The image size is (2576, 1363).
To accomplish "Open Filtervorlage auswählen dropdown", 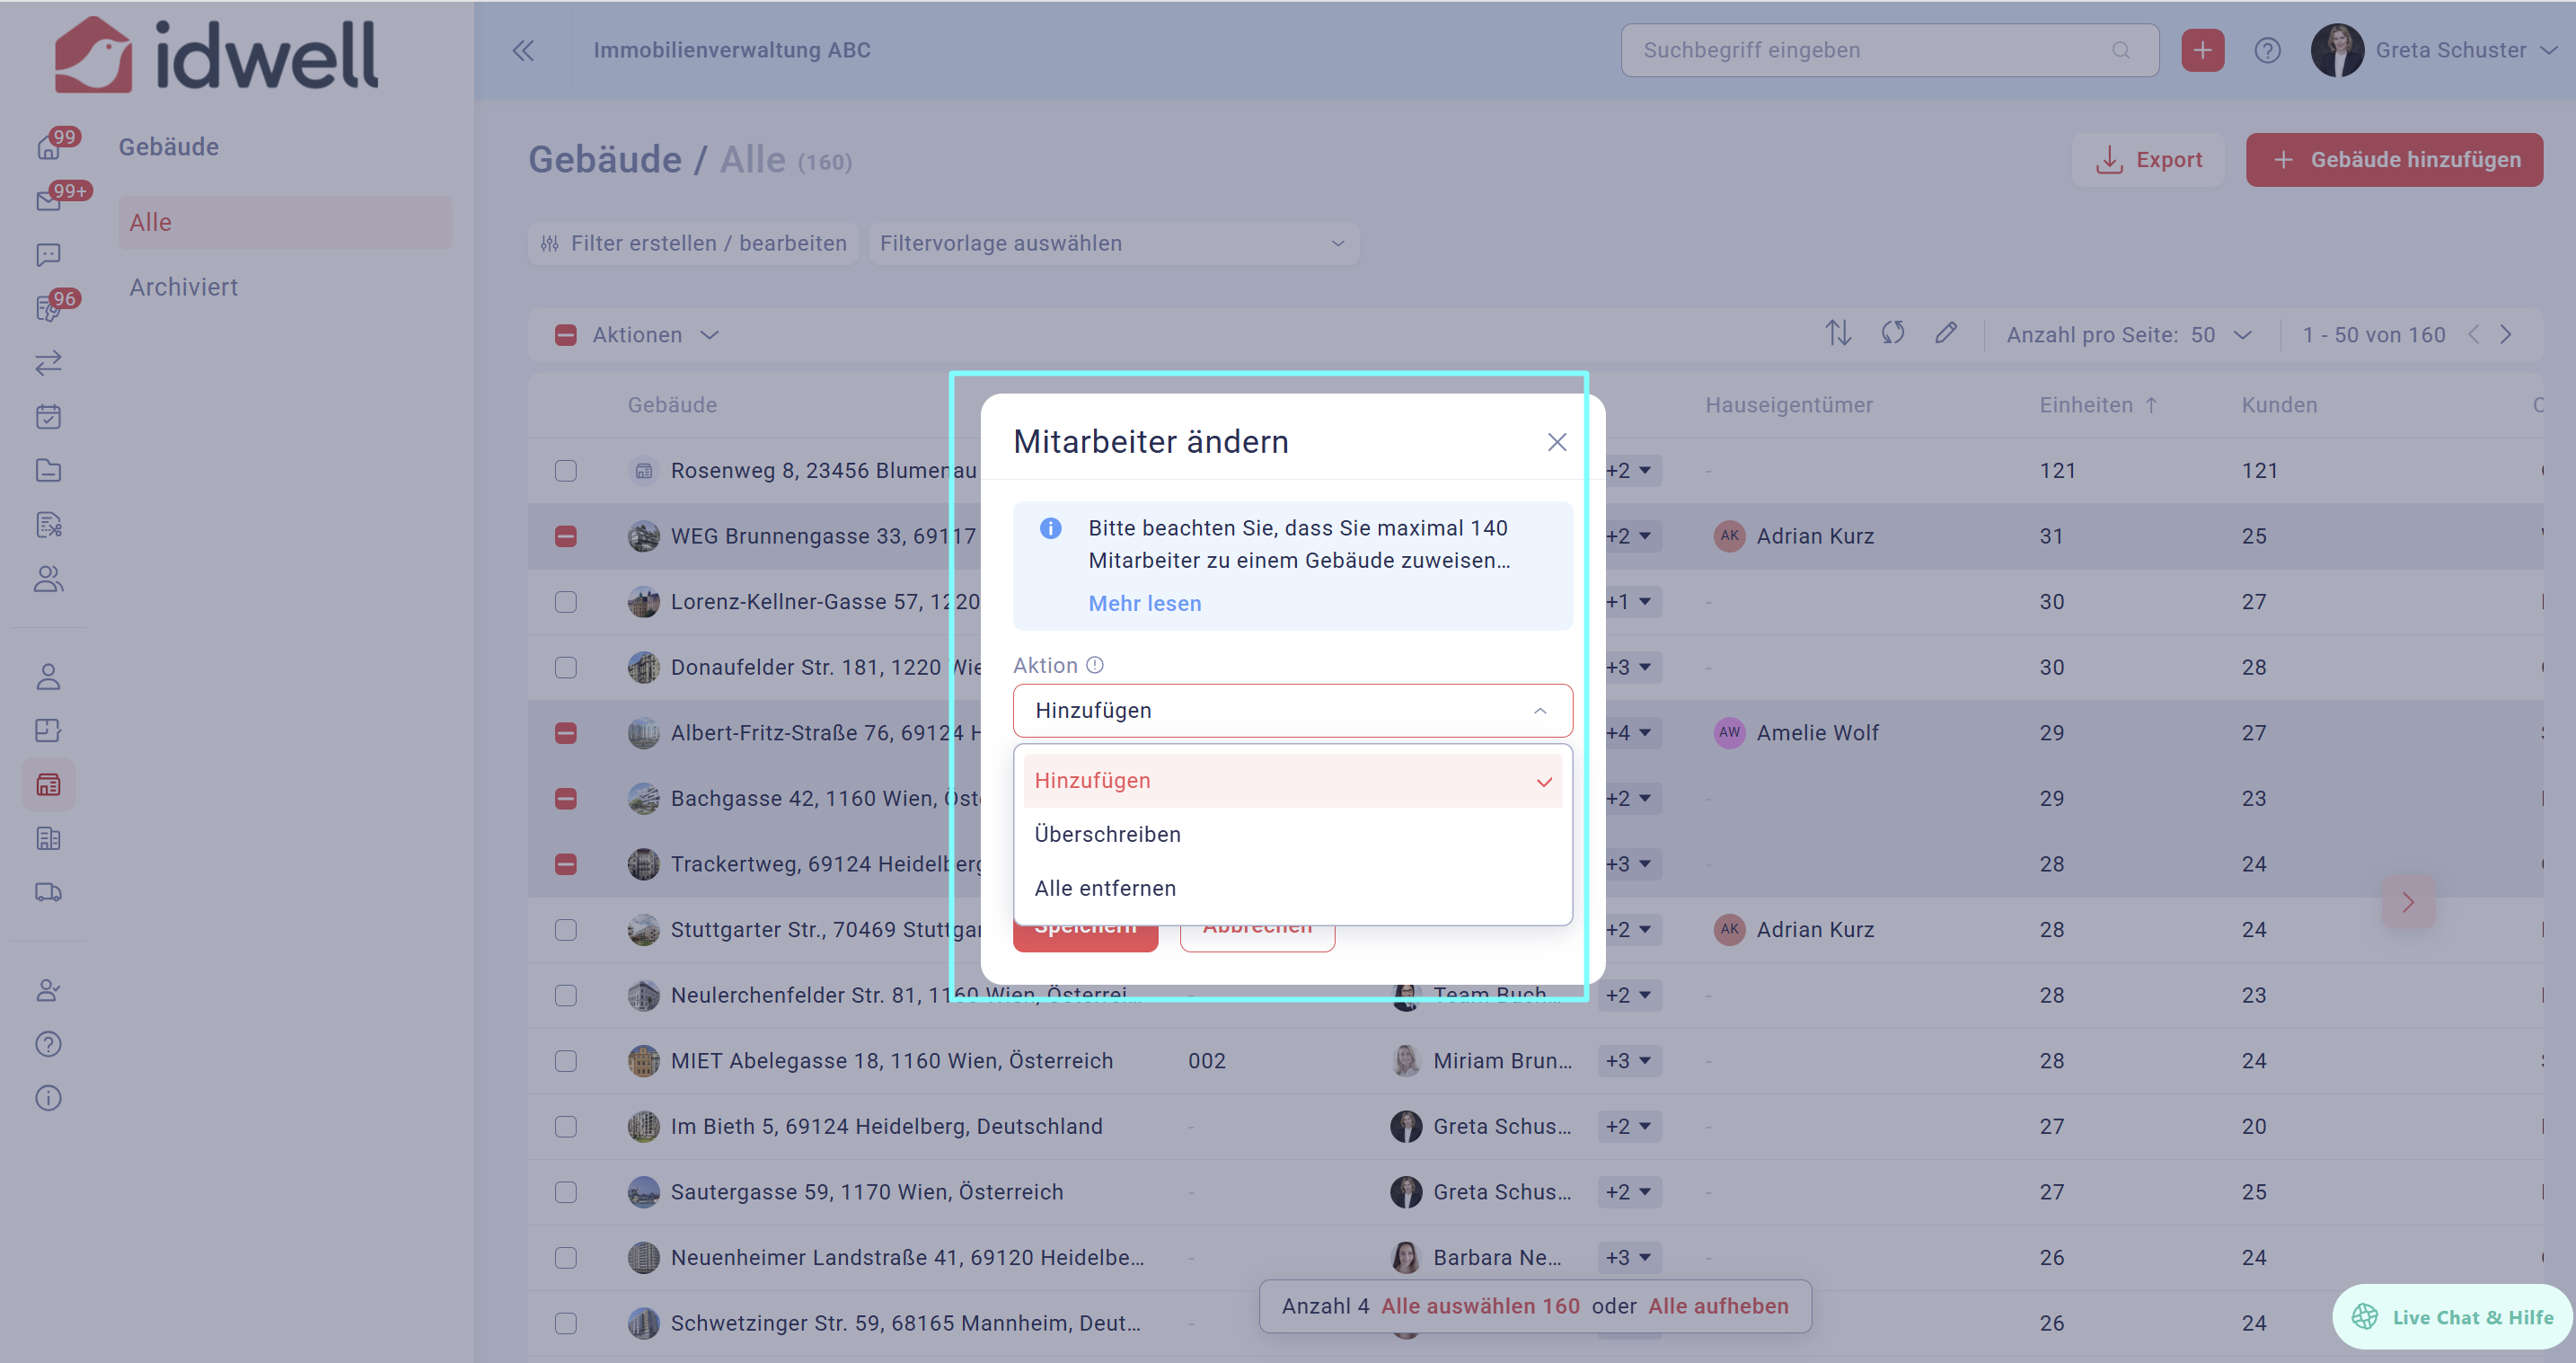I will [x=1112, y=243].
